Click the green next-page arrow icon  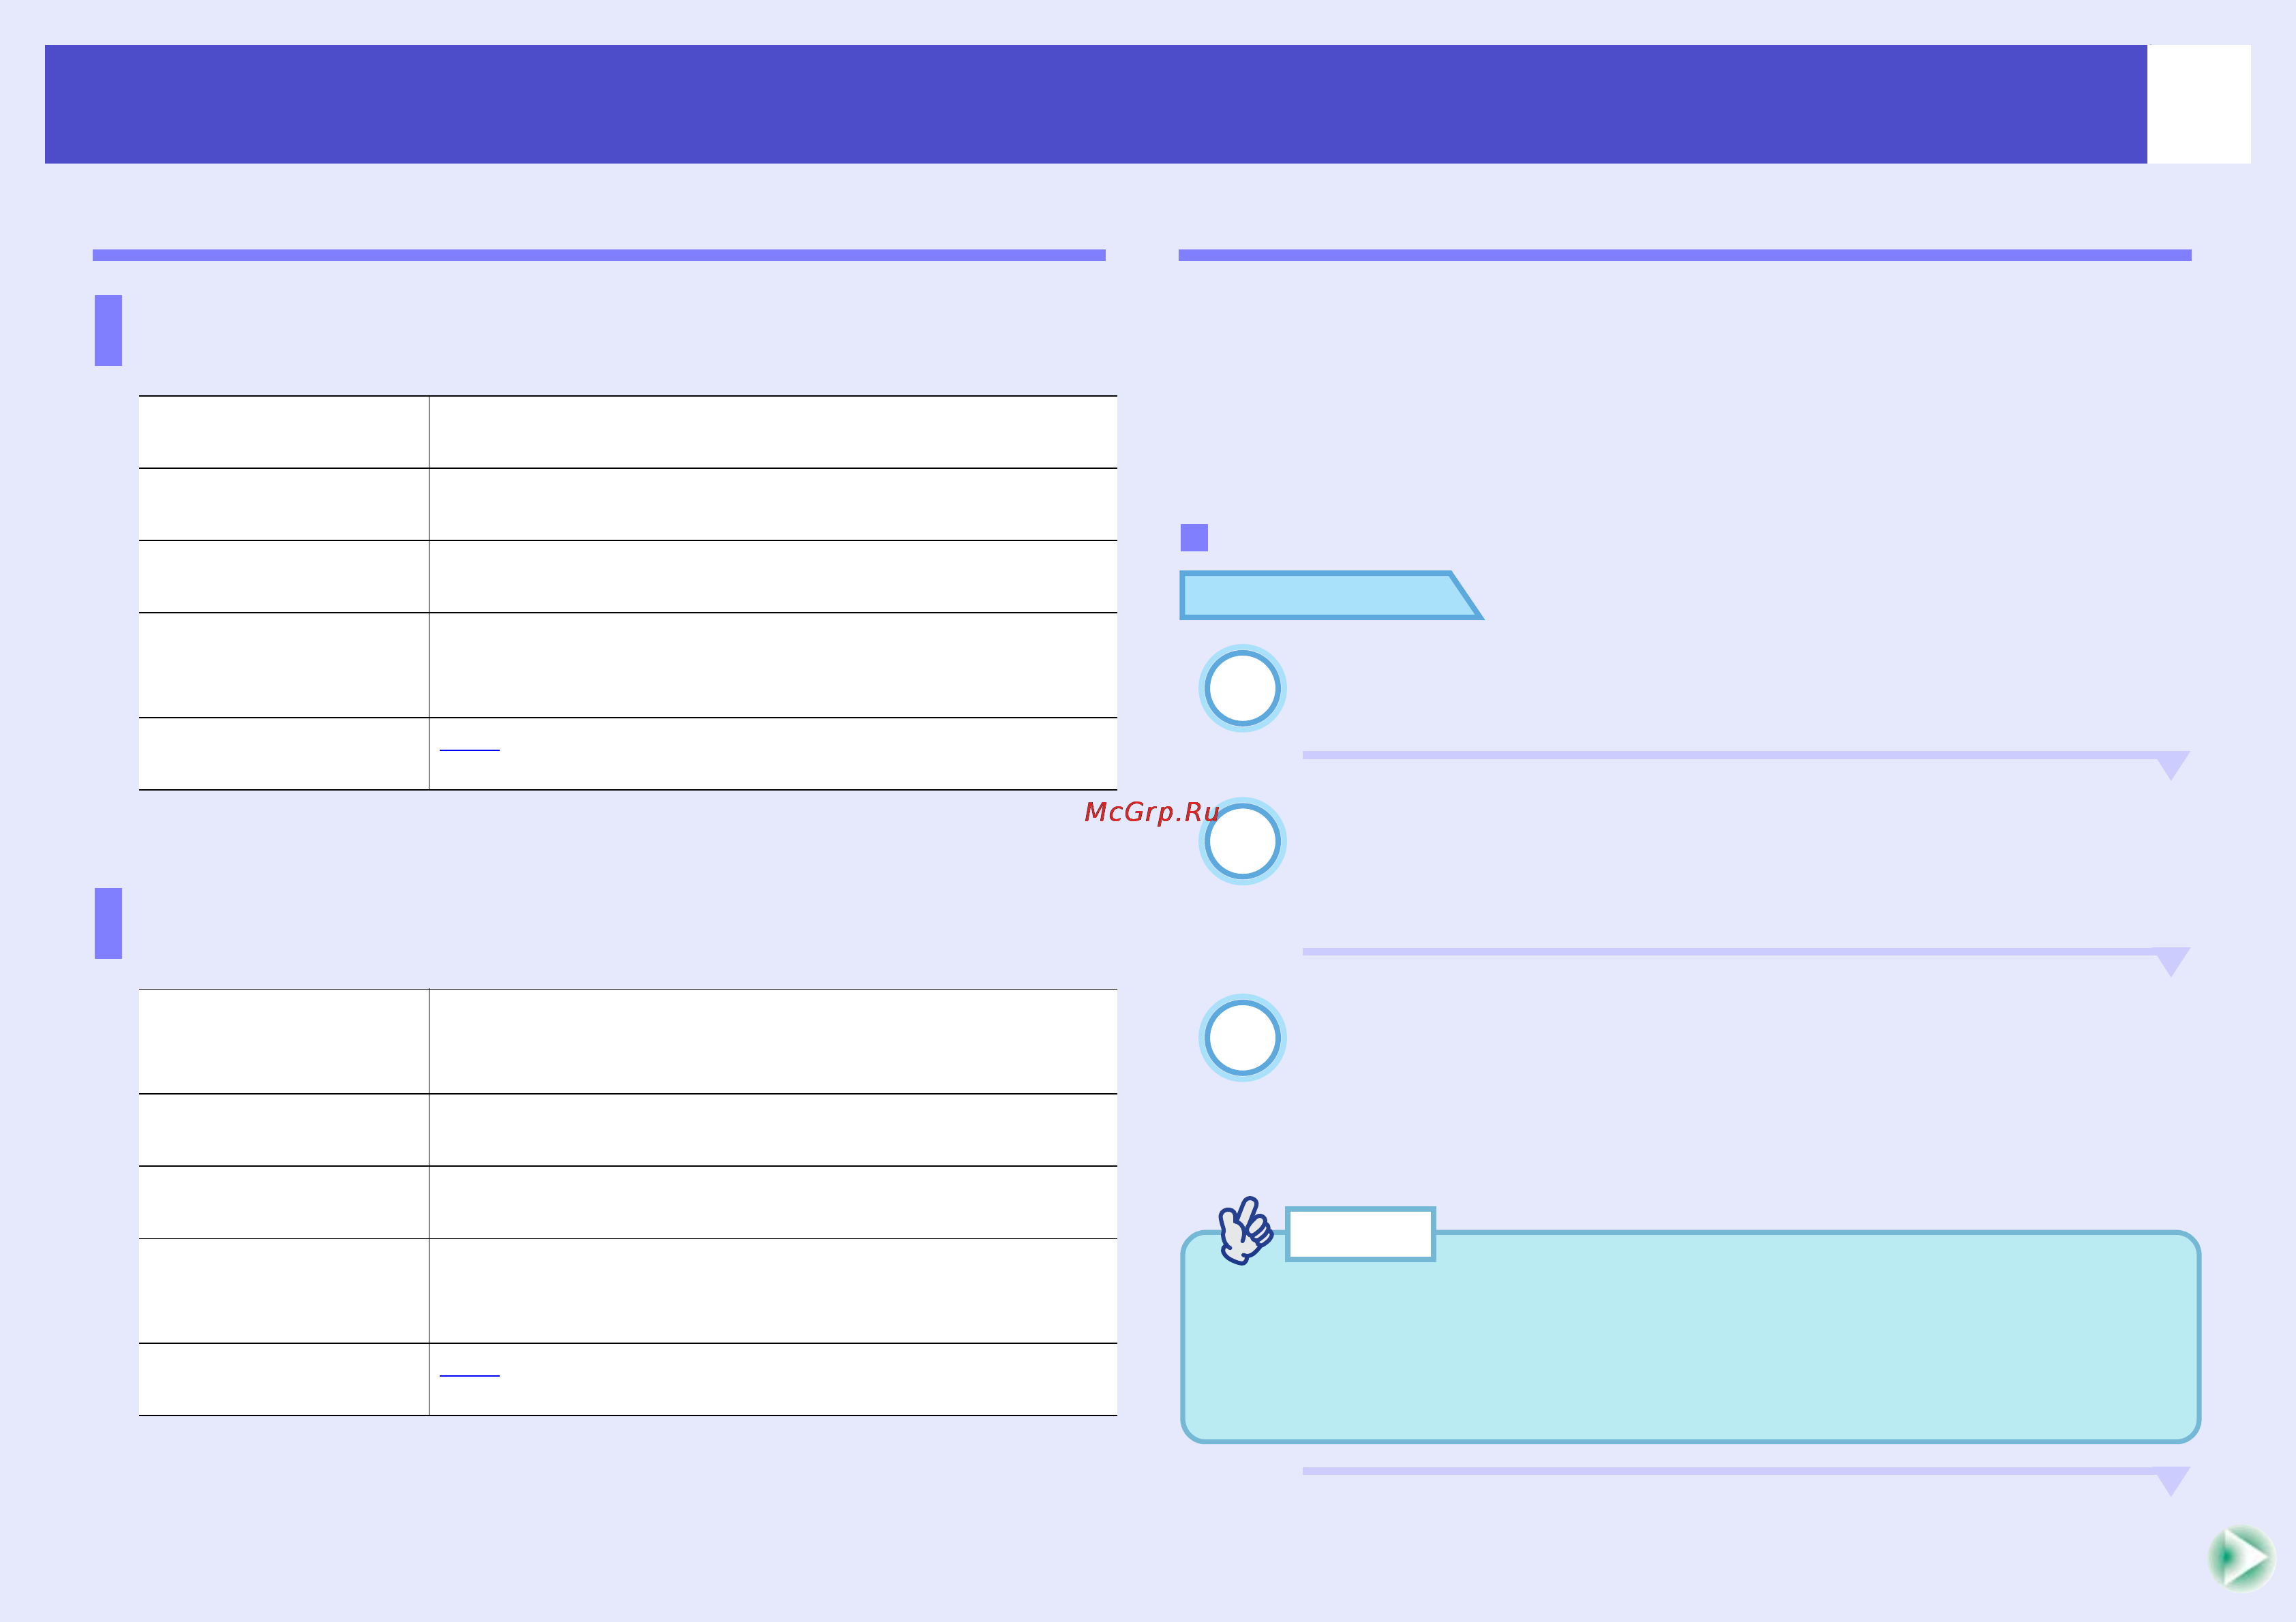tap(2241, 1558)
